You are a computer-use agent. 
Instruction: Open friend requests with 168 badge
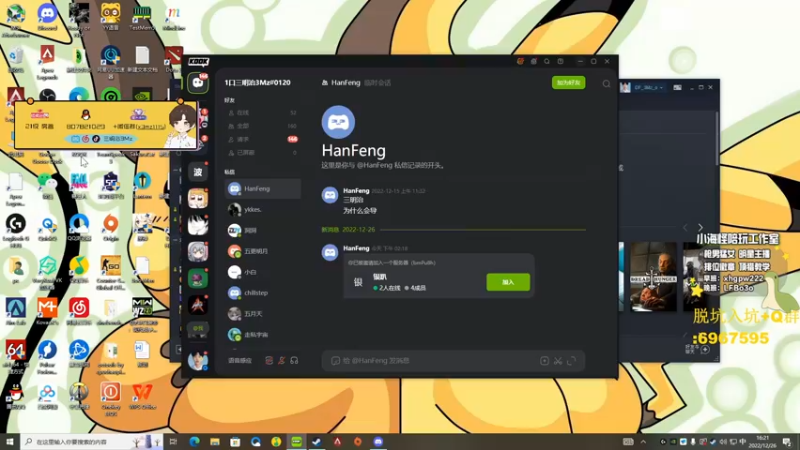tap(263, 139)
